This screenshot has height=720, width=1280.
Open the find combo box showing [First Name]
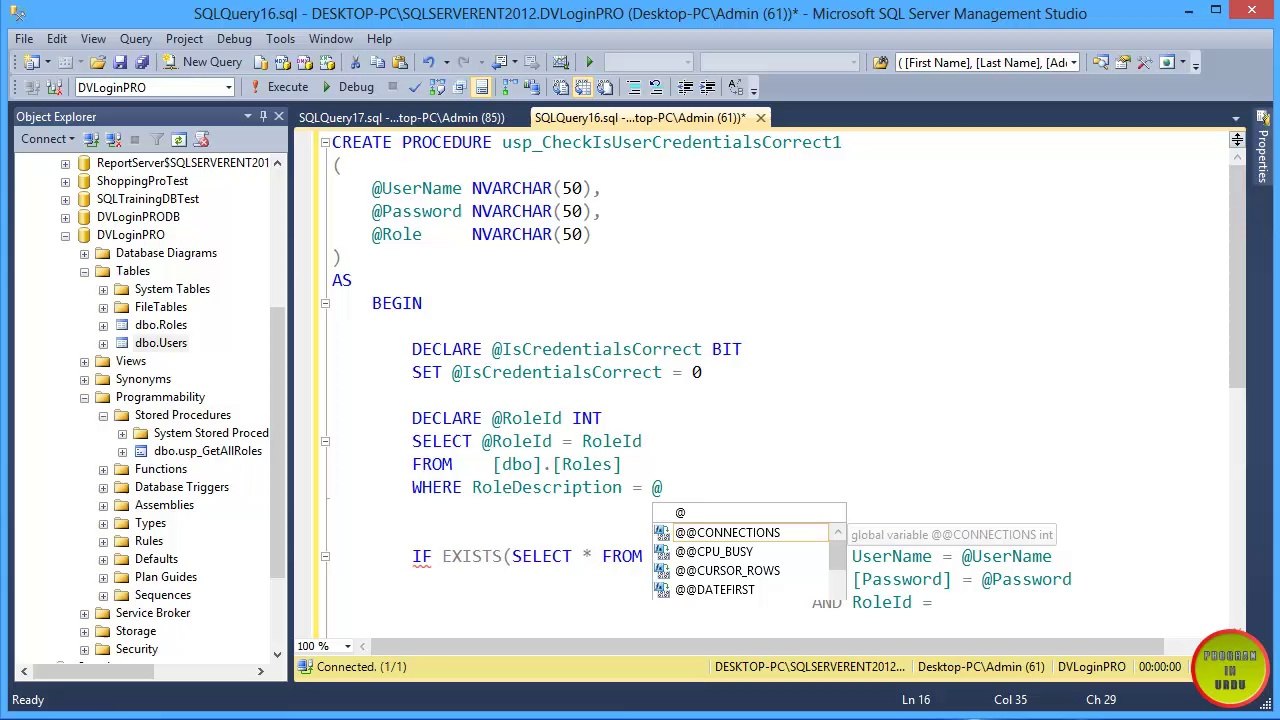987,62
